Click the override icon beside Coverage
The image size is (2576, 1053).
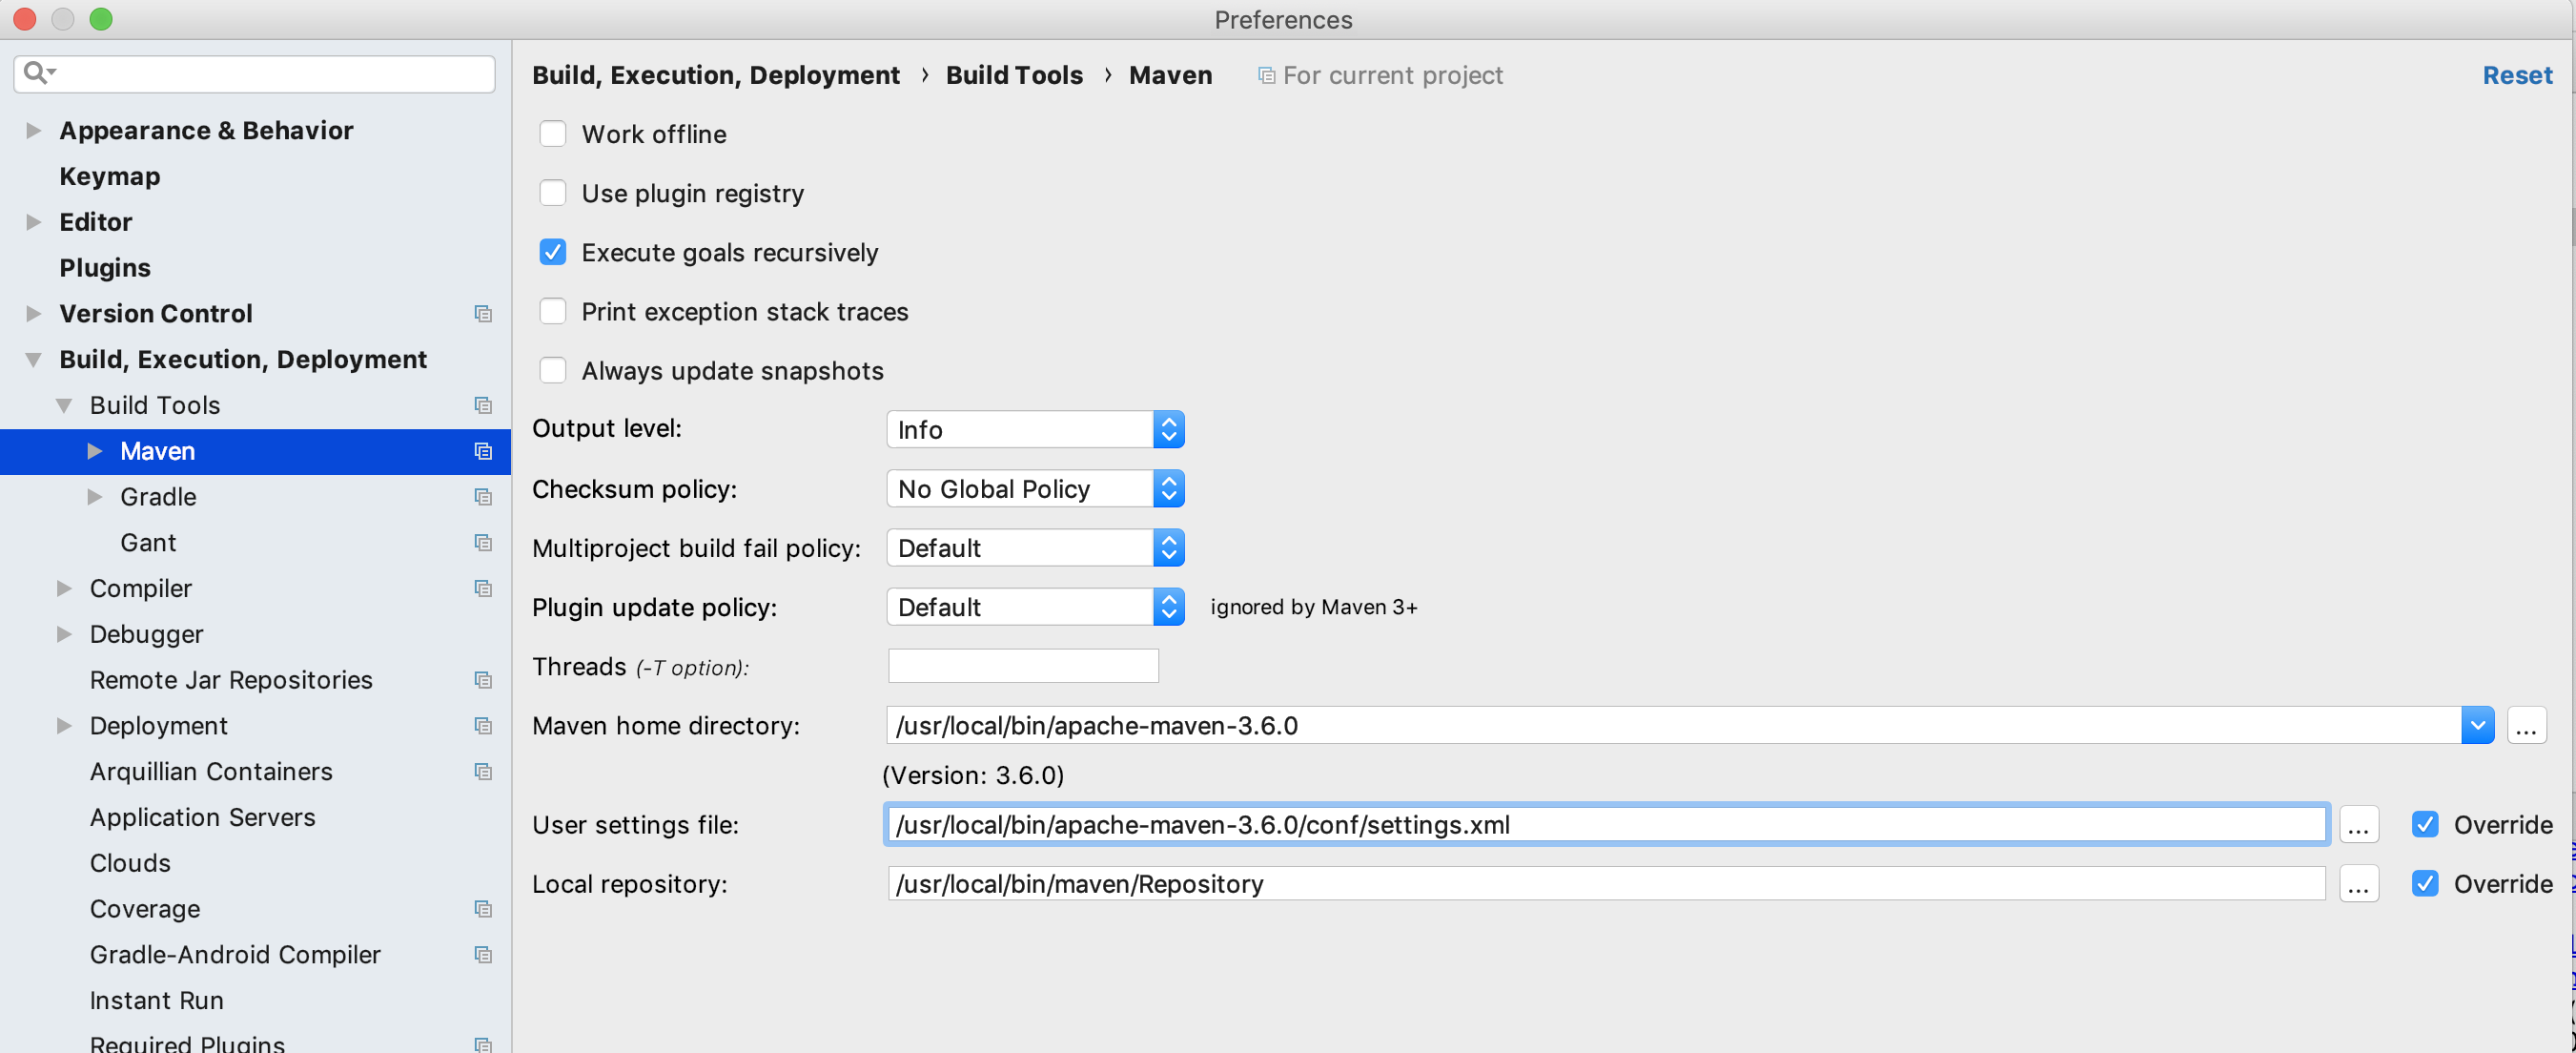(484, 909)
